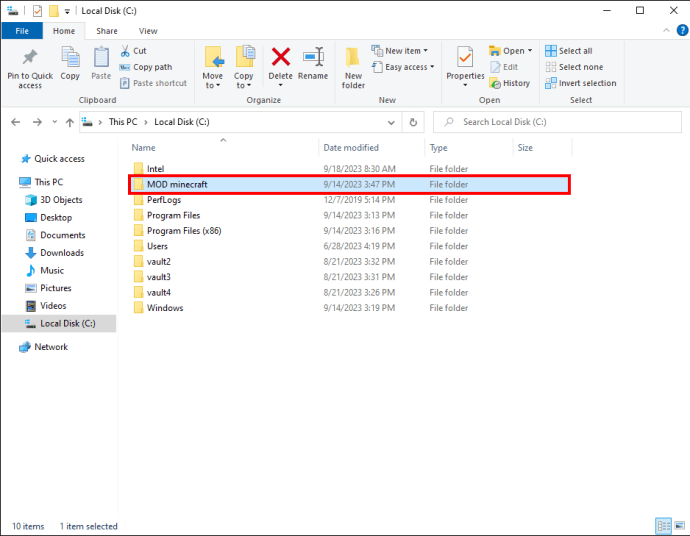Click Select none in the ribbon
The height and width of the screenshot is (536, 690).
tap(574, 67)
